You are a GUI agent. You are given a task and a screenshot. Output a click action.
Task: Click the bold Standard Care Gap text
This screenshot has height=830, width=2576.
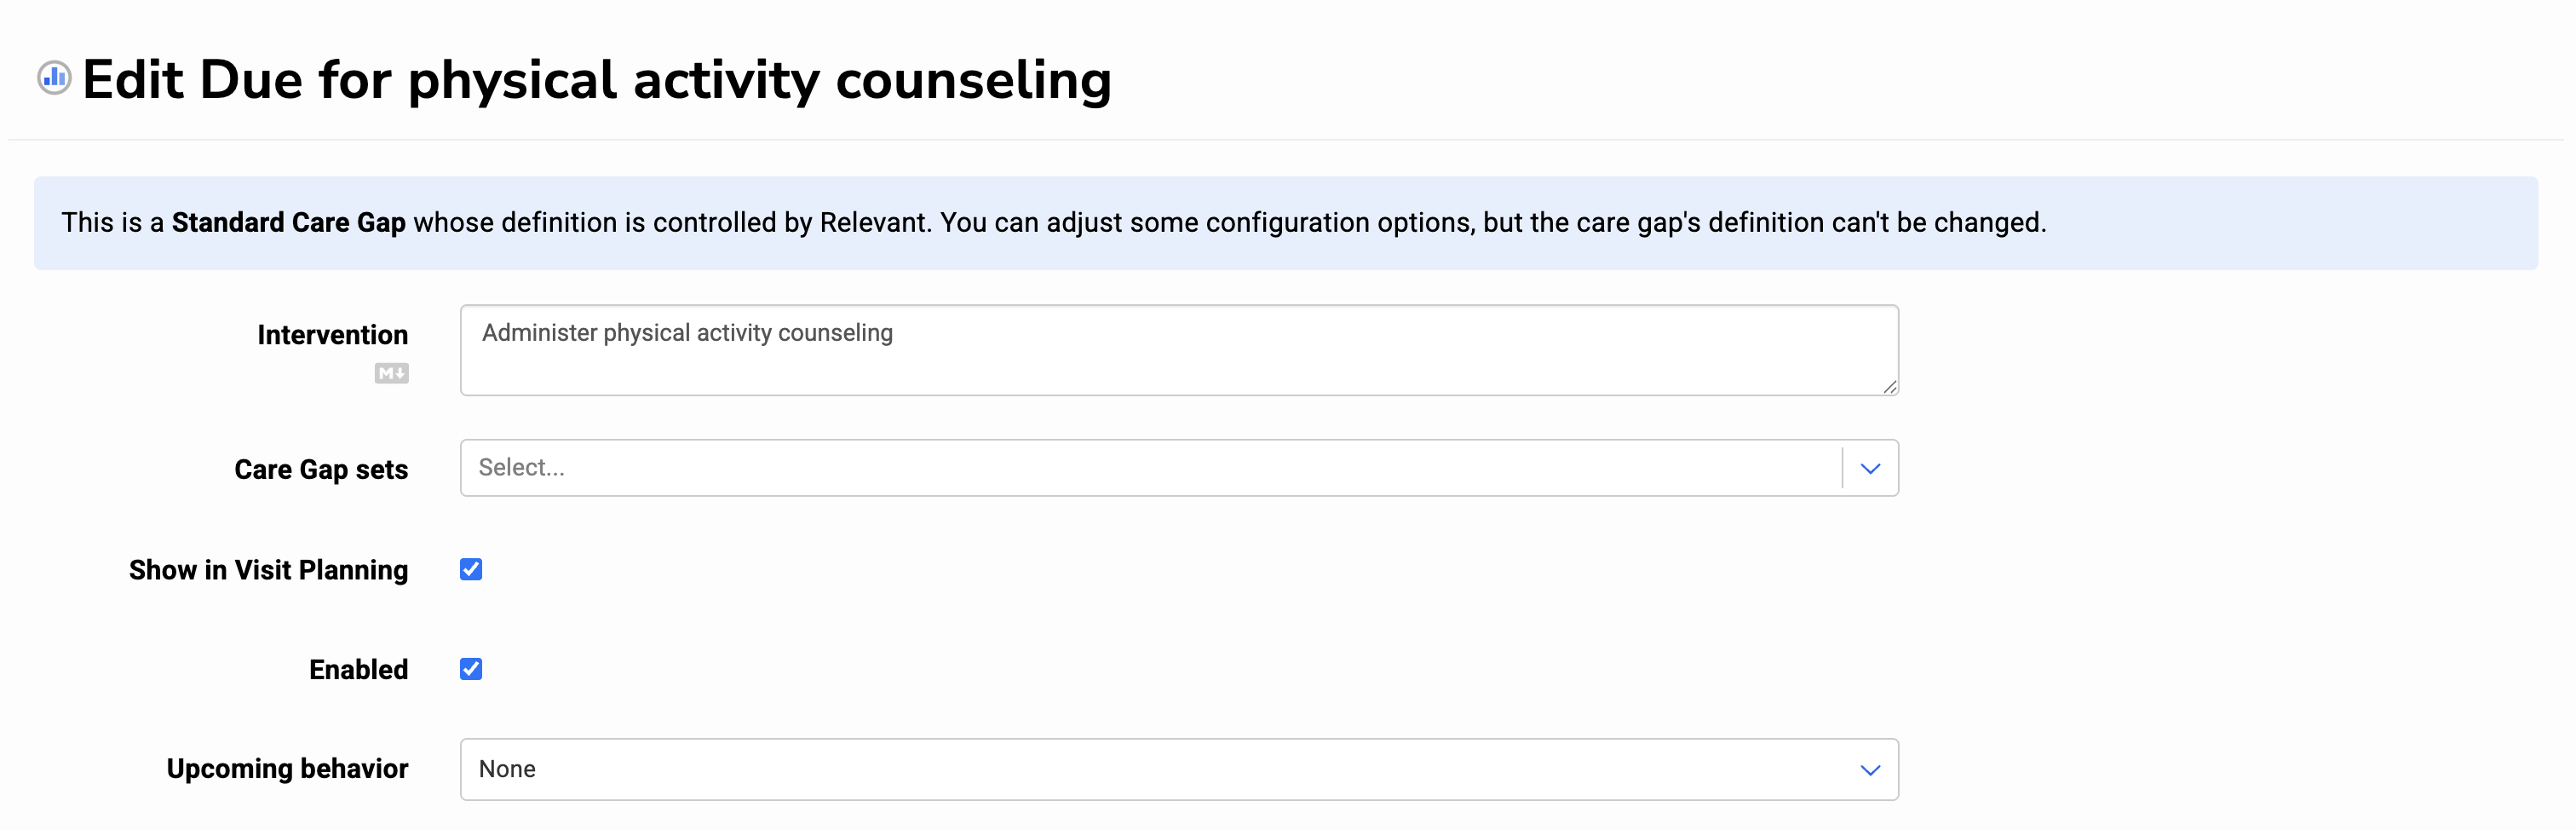pyautogui.click(x=288, y=222)
